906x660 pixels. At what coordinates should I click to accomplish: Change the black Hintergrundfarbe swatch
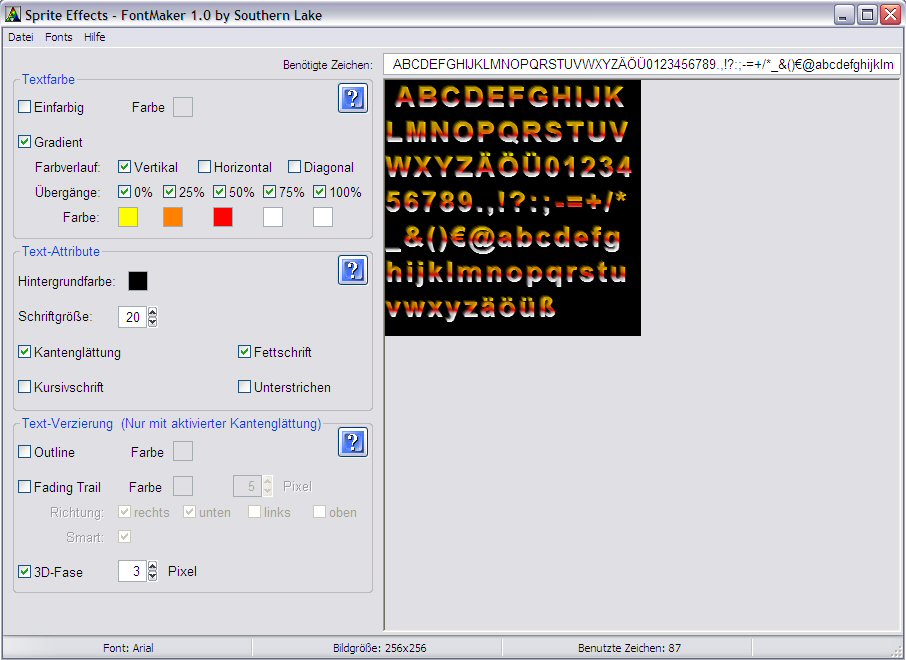(x=138, y=281)
